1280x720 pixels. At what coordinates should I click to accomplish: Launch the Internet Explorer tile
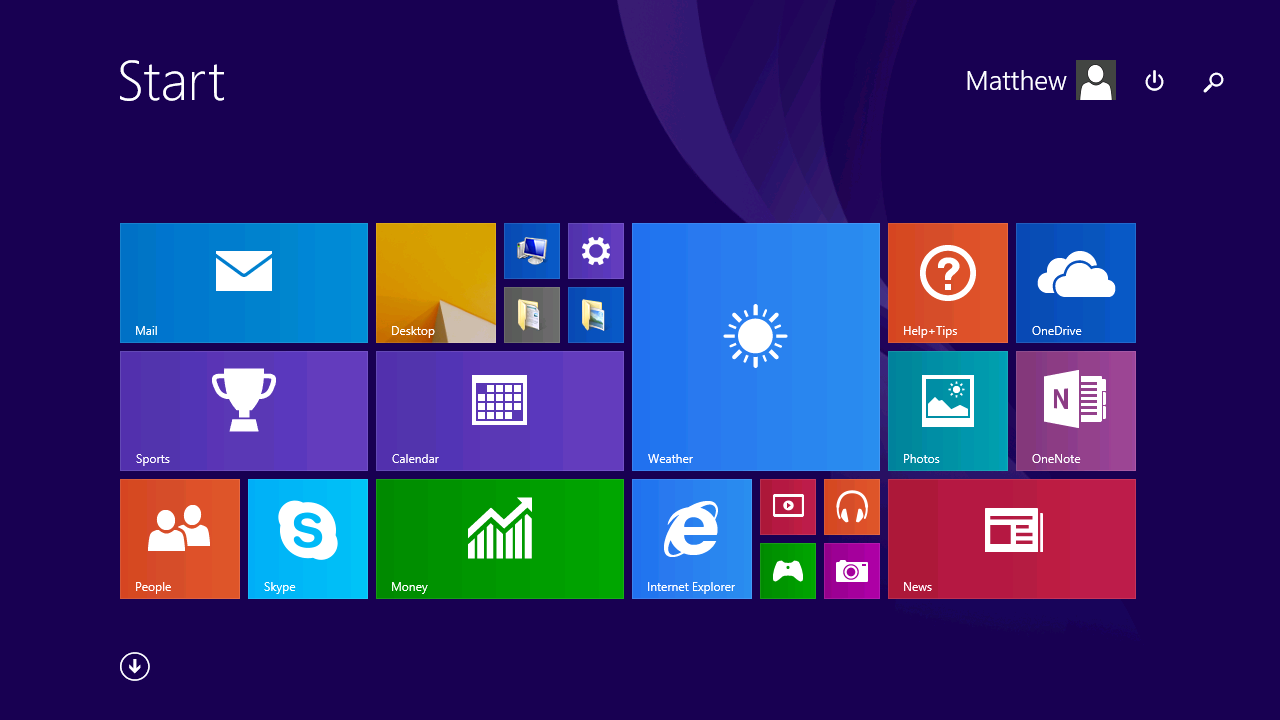point(692,539)
